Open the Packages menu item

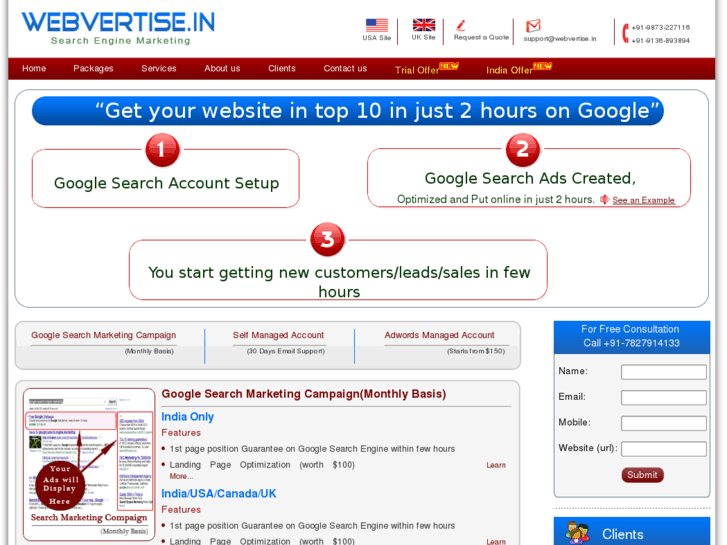pyautogui.click(x=93, y=68)
